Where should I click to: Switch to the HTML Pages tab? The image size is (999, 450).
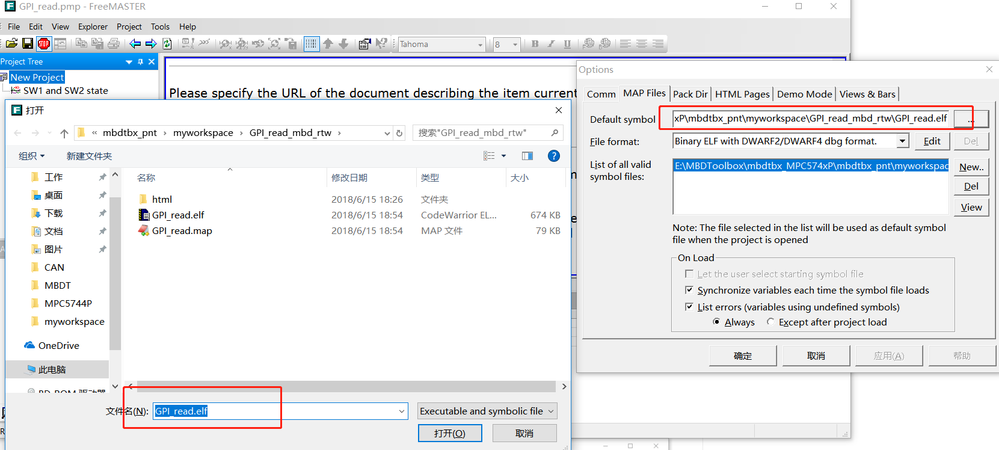742,94
